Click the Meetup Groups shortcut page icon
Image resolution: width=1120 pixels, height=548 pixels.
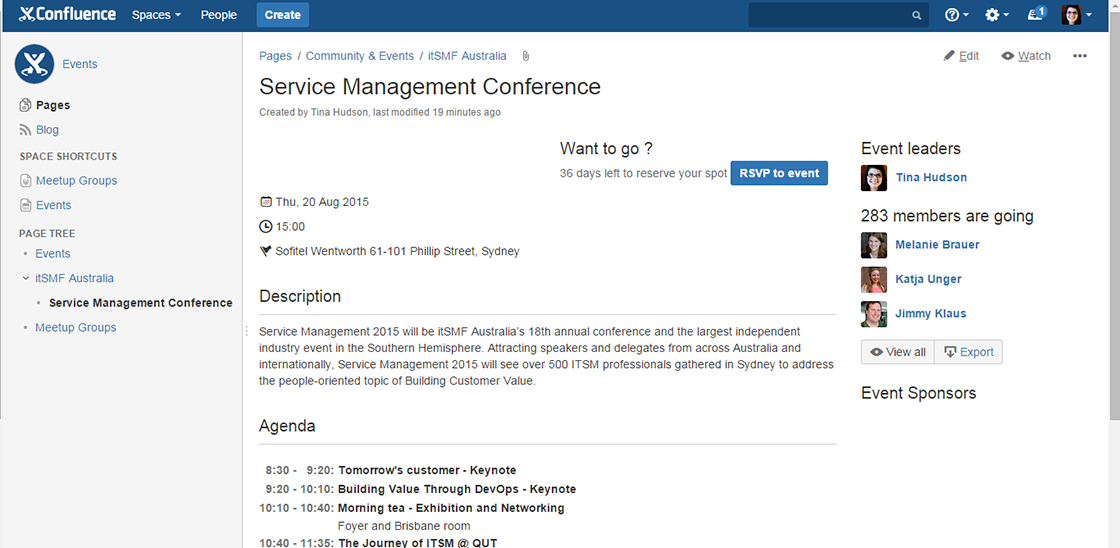25,181
